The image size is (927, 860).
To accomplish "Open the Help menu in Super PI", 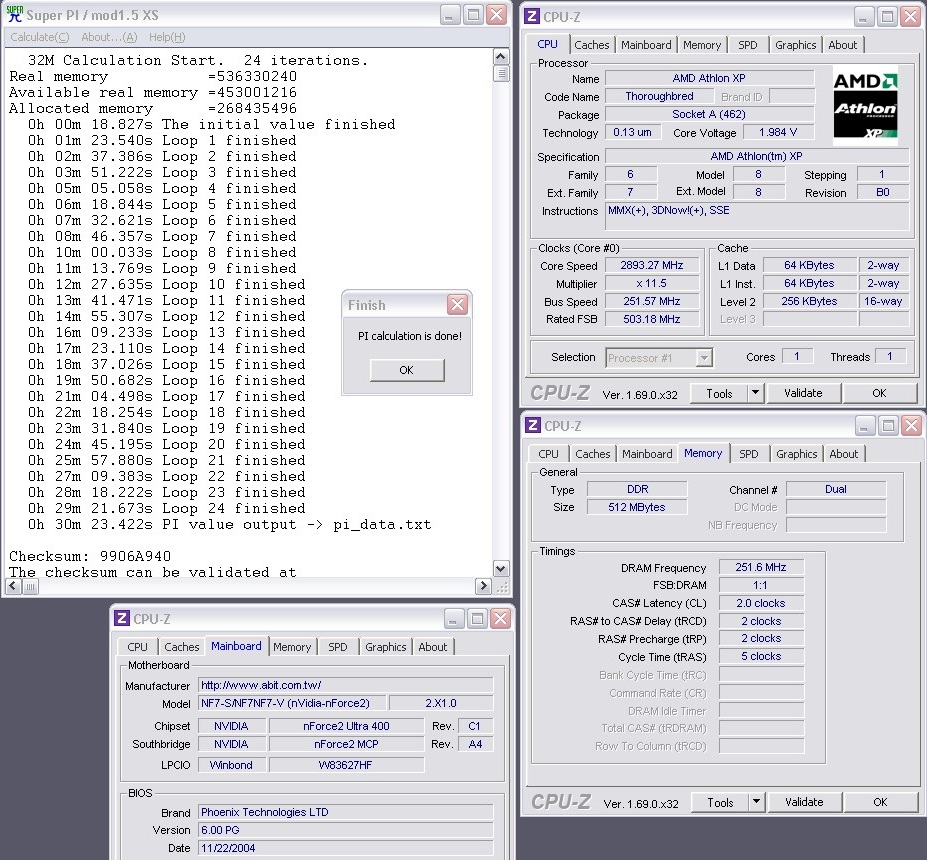I will [167, 37].
